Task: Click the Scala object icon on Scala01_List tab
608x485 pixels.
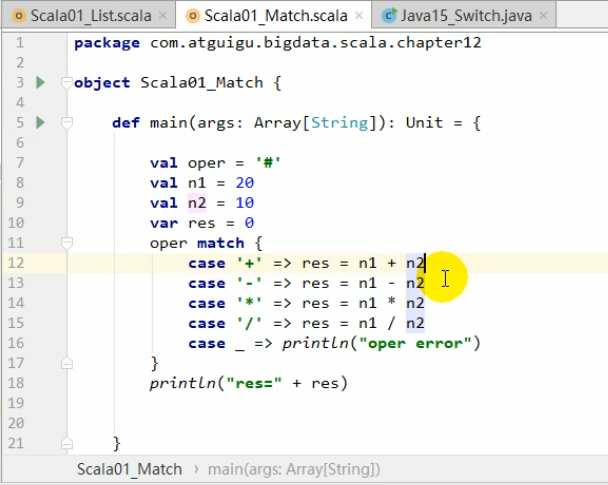Action: [x=19, y=16]
